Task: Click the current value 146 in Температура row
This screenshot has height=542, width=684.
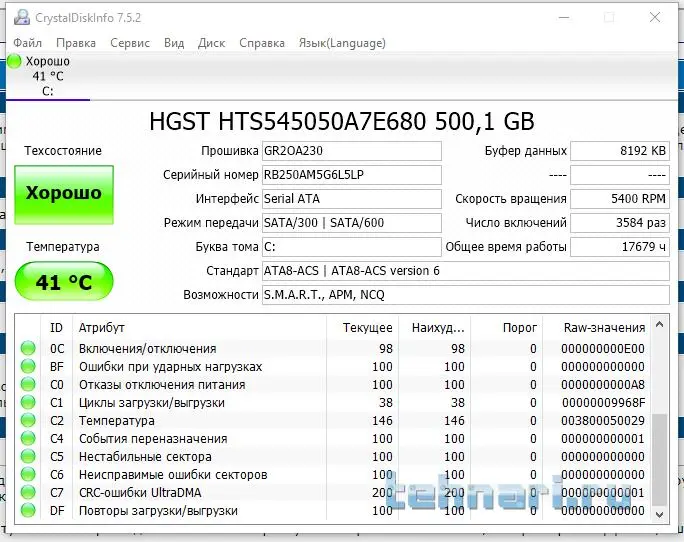Action: tap(382, 421)
